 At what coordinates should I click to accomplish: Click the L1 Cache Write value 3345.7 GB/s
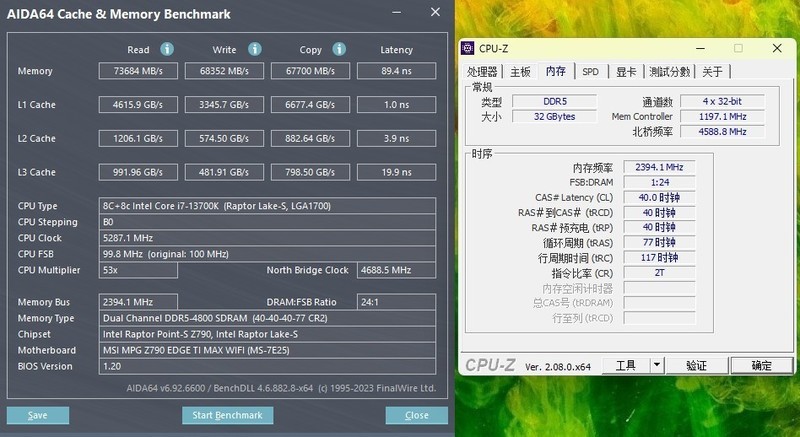[224, 105]
